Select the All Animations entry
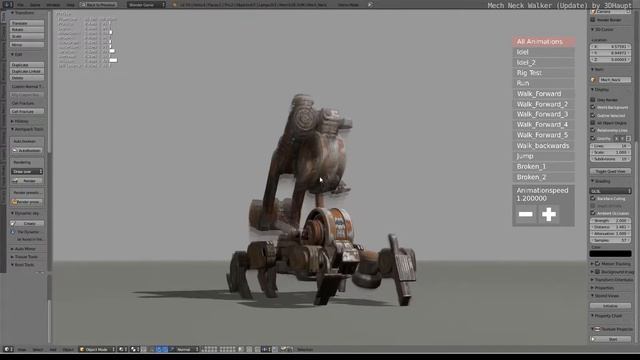This screenshot has width=640, height=360. [x=543, y=42]
